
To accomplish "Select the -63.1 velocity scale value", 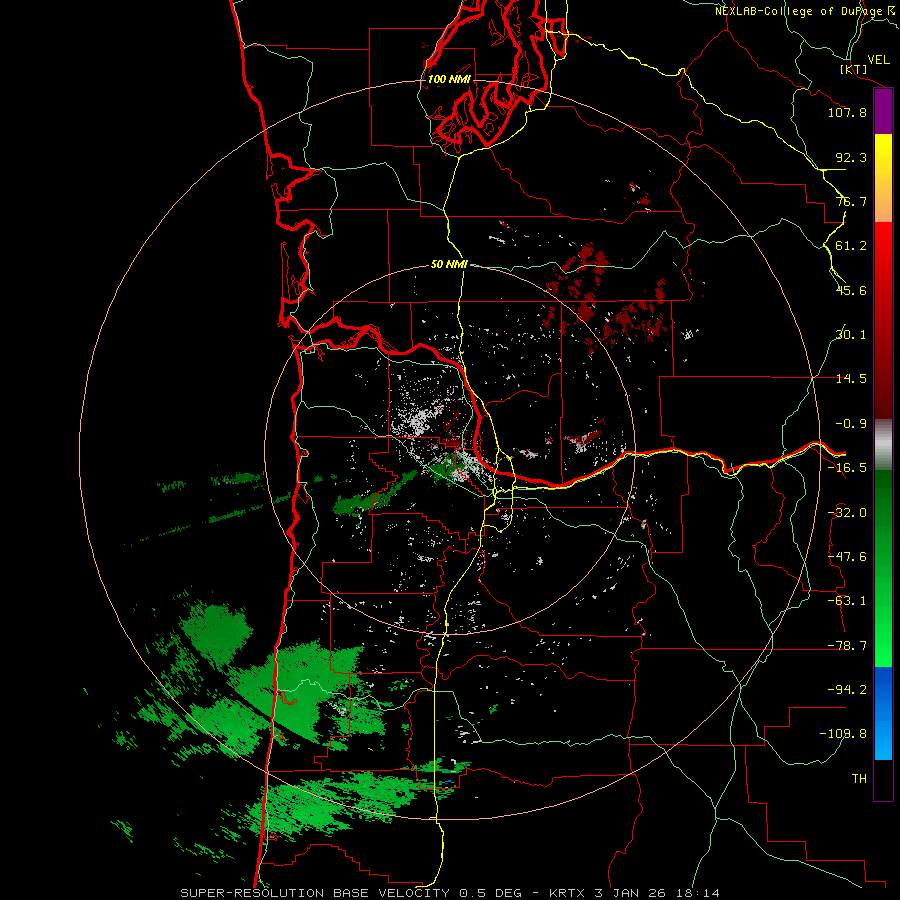I will click(x=847, y=601).
